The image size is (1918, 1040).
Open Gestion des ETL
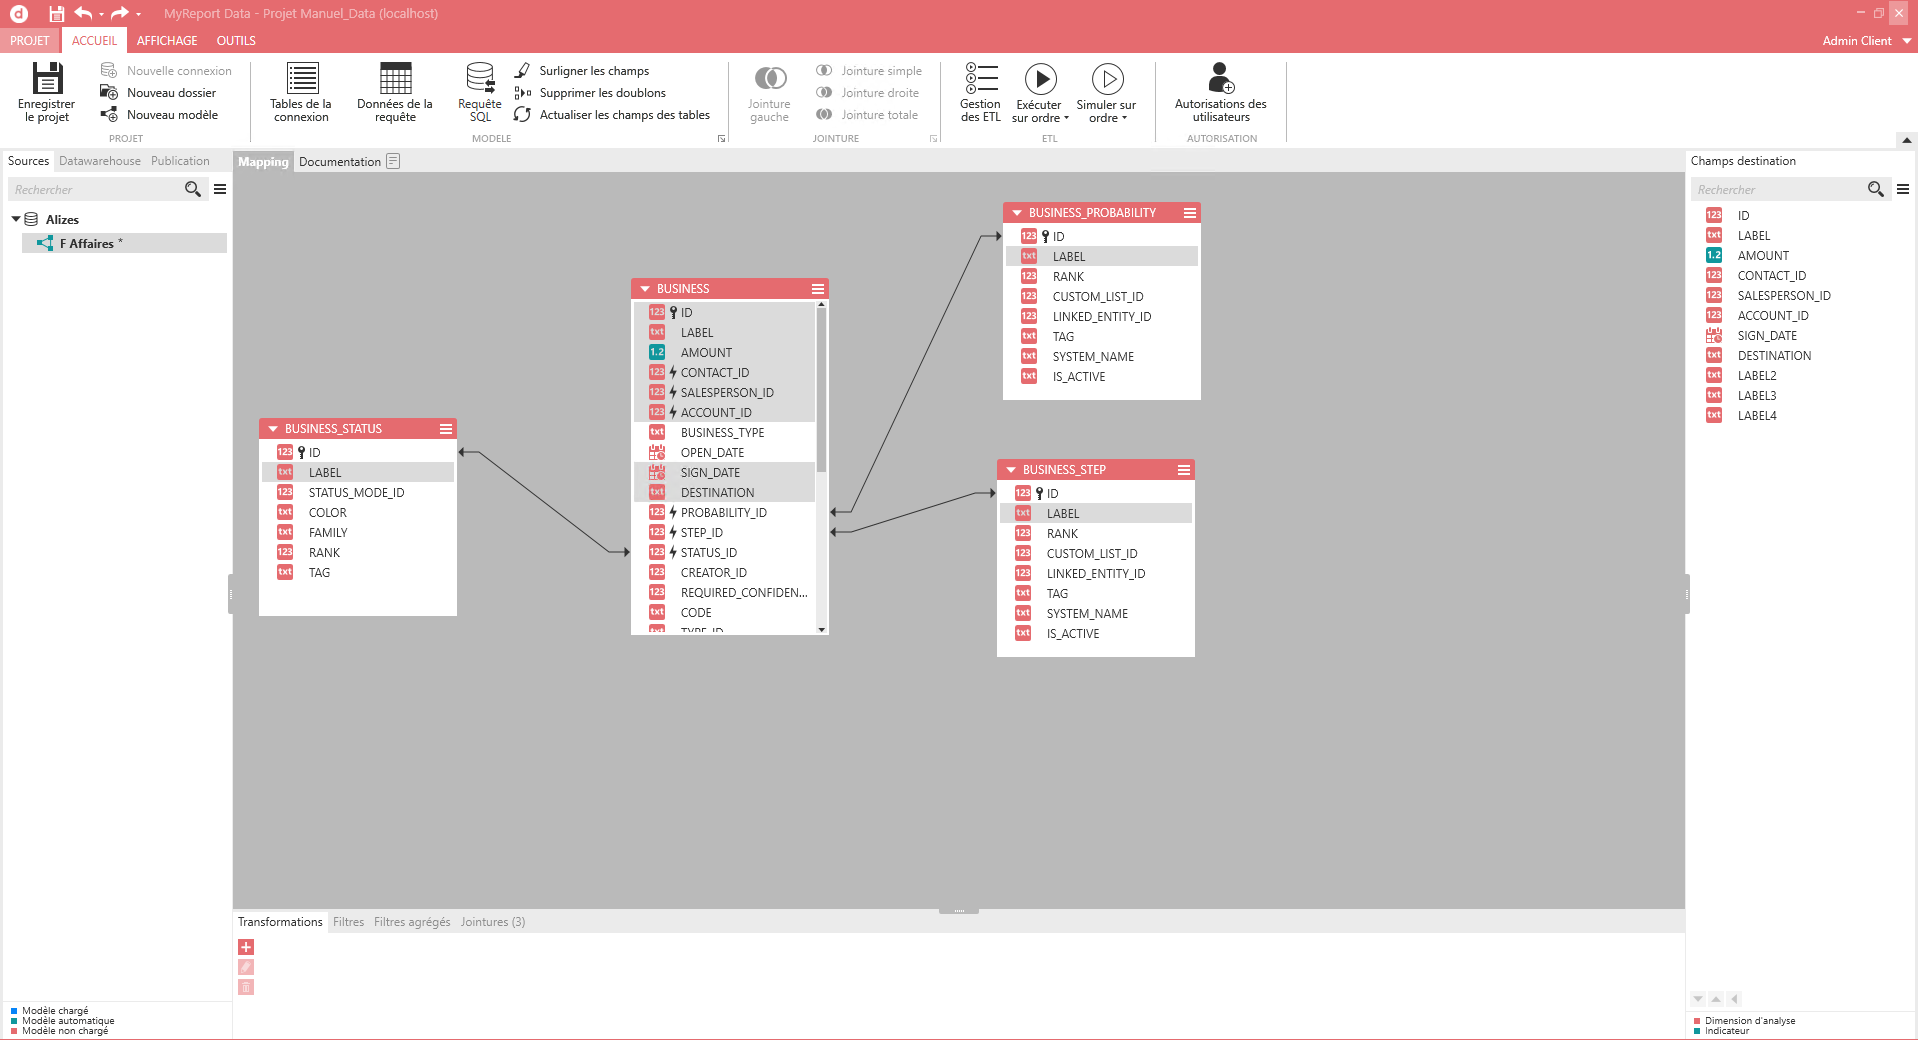click(x=980, y=80)
